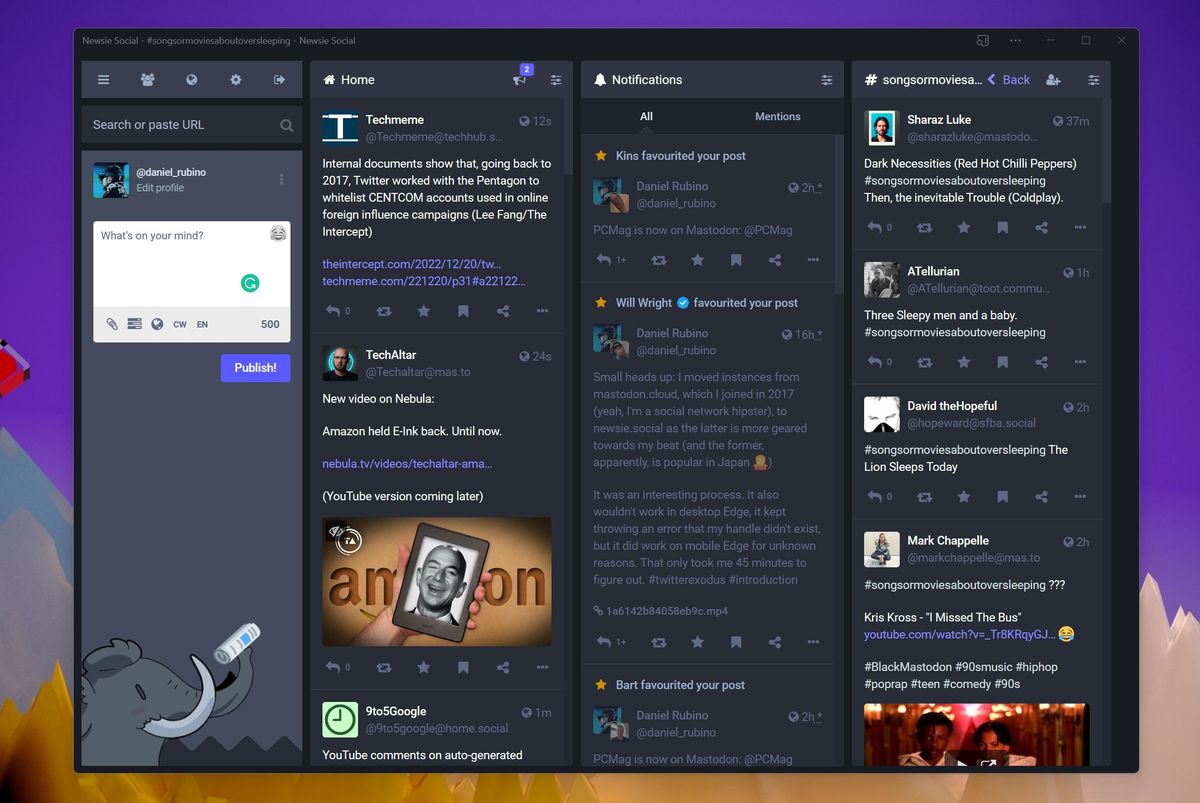Switch to the Mentions tab
The width and height of the screenshot is (1200, 803).
(x=777, y=116)
